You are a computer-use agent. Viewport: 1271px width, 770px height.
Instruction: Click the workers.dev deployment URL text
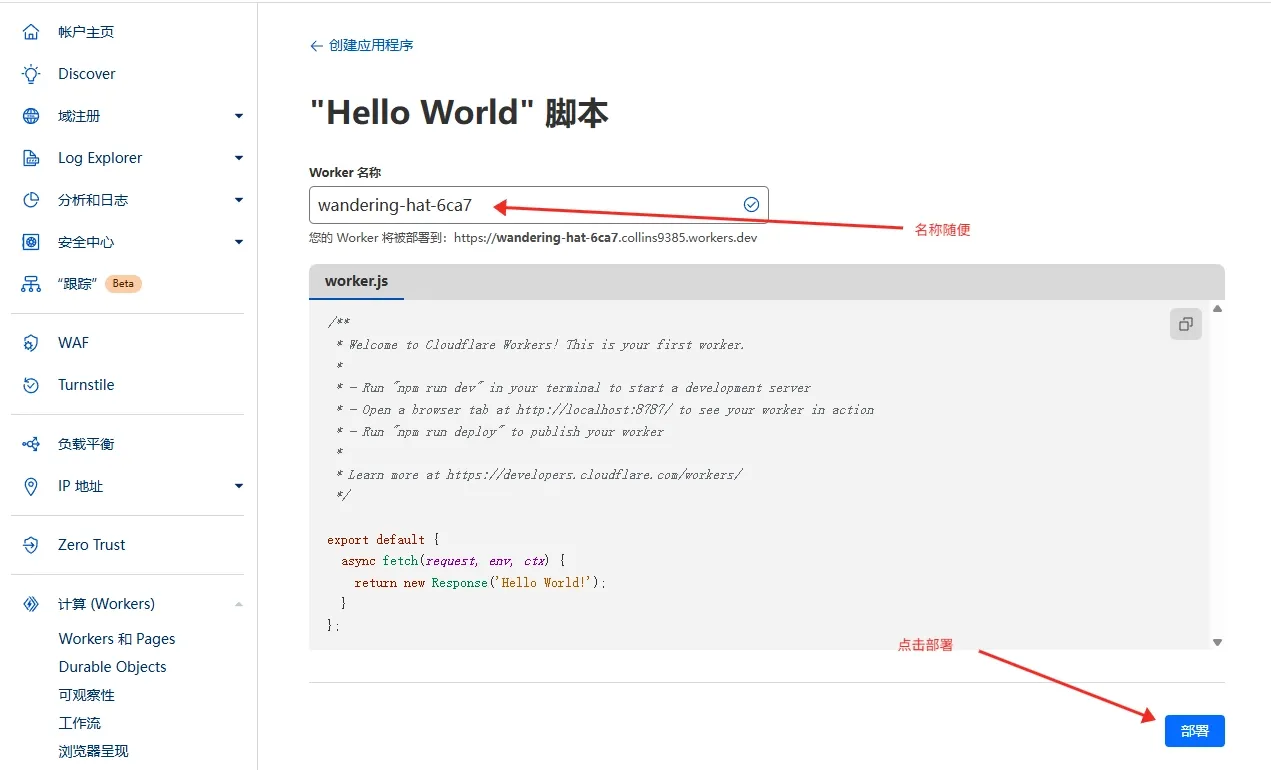tap(606, 238)
